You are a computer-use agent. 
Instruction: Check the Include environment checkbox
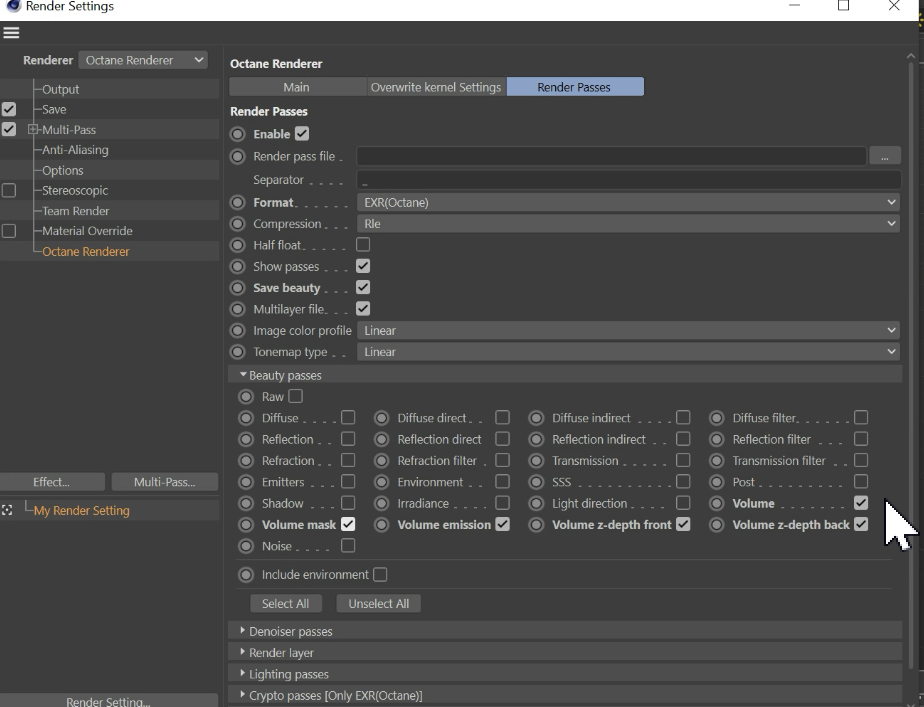coord(380,574)
